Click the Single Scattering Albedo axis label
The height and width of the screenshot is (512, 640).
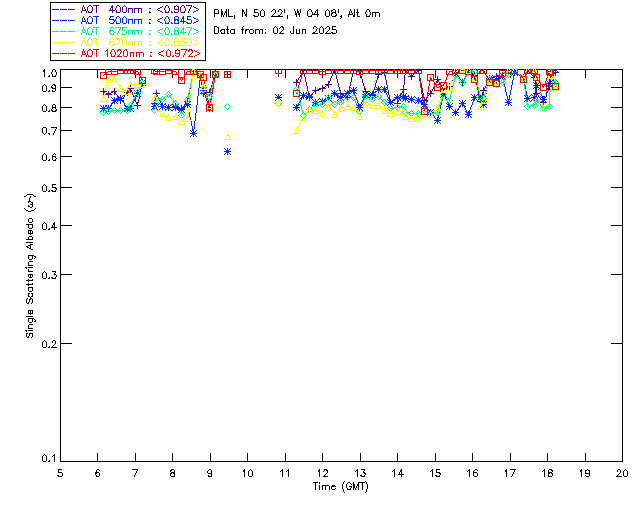[x=30, y=265]
